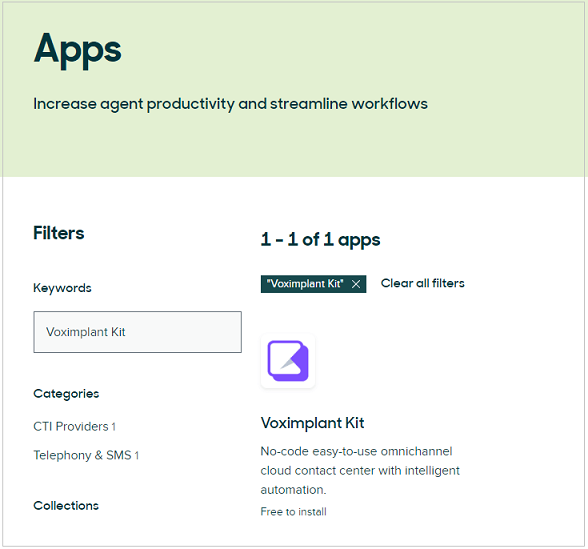Select the Apps page title
This screenshot has width=588, height=549.
click(x=77, y=50)
